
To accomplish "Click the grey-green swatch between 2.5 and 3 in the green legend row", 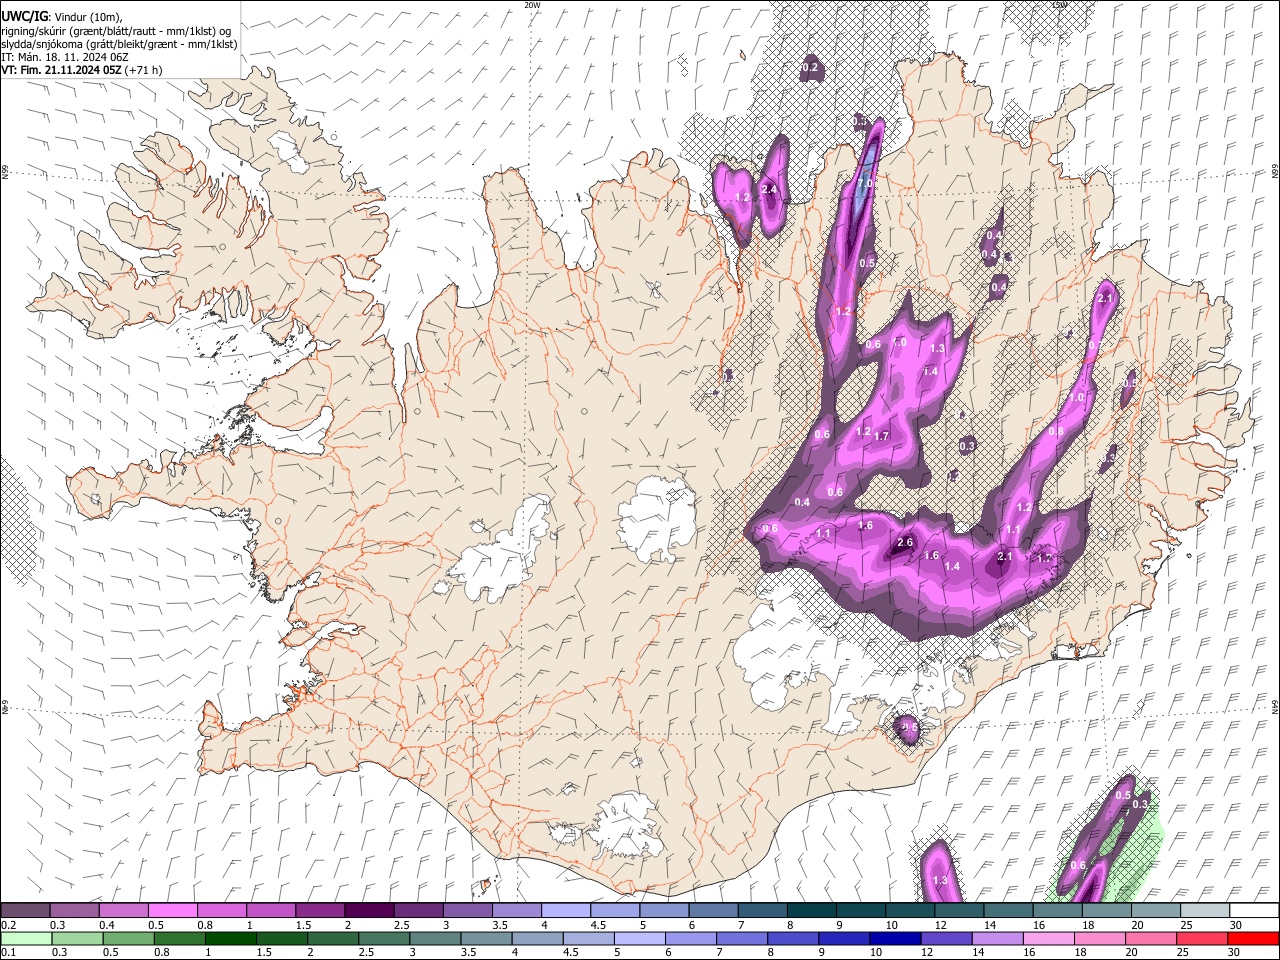I will (x=384, y=938).
